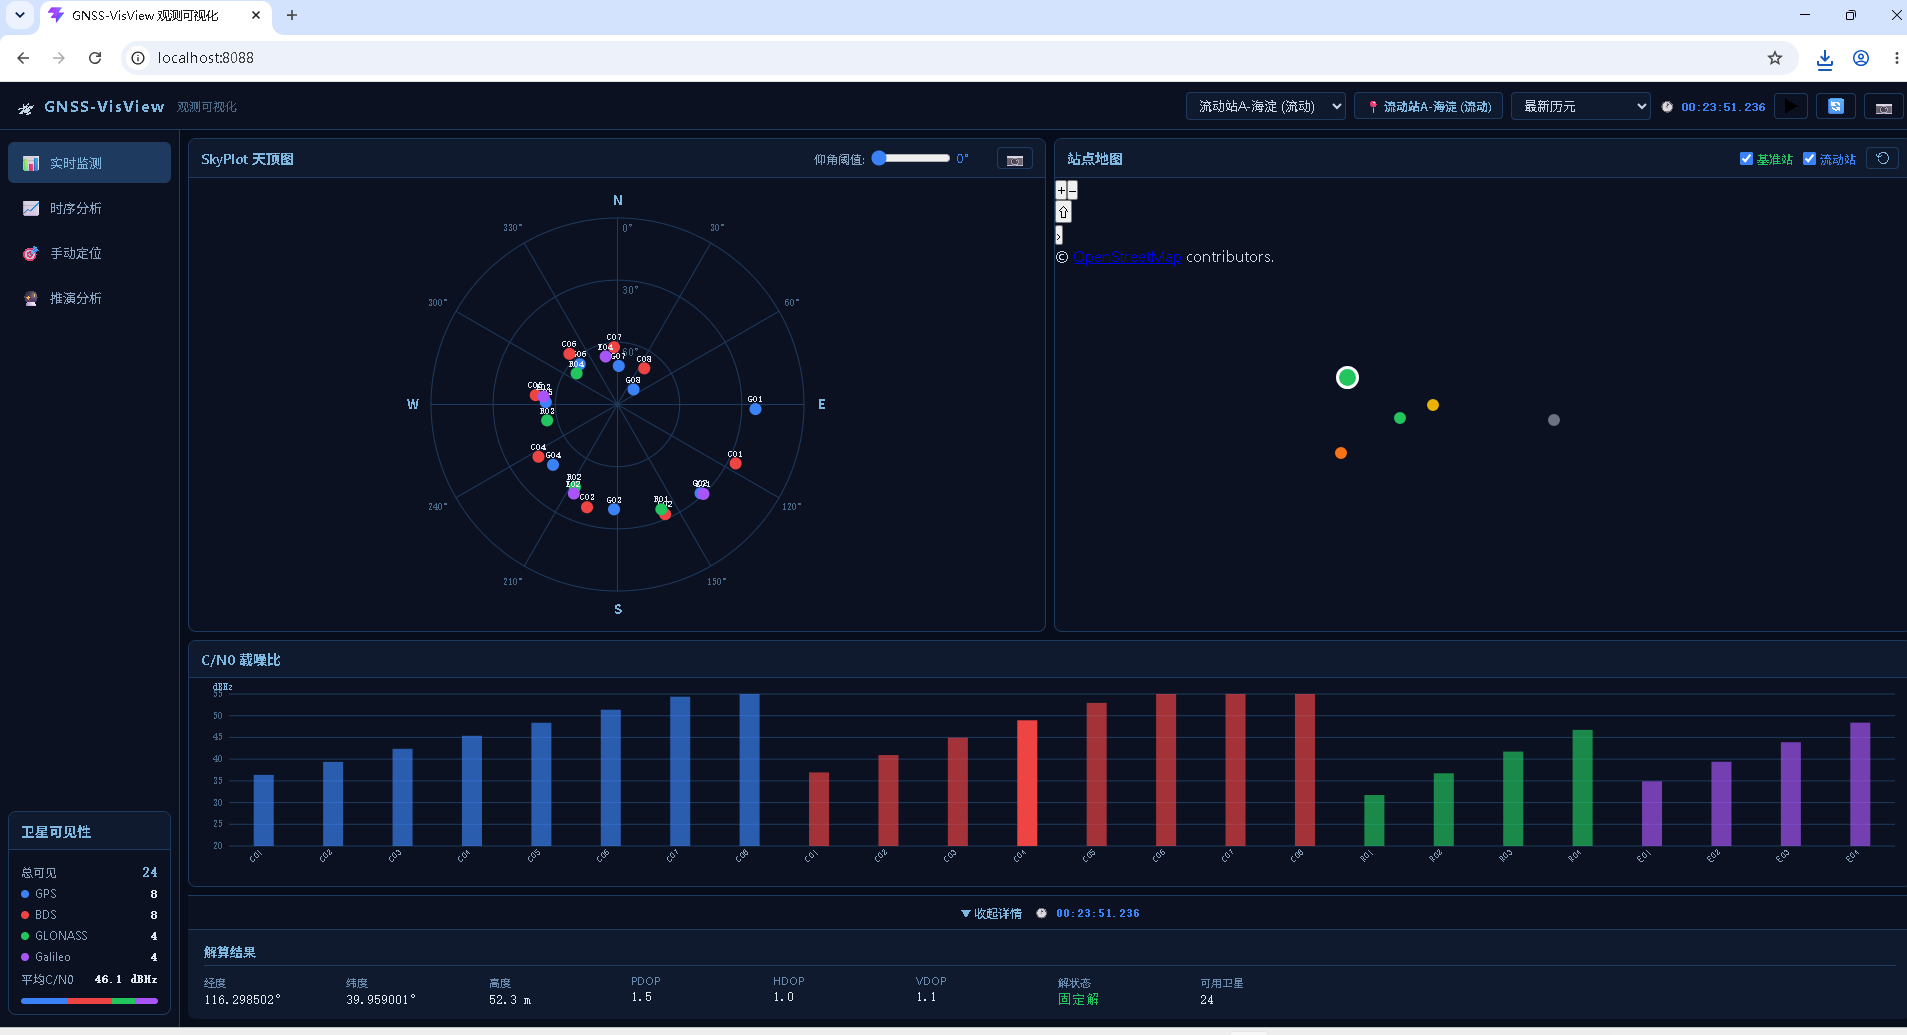The image size is (1907, 1035).
Task: Select the GNSS-VisView browser tab
Action: click(155, 16)
